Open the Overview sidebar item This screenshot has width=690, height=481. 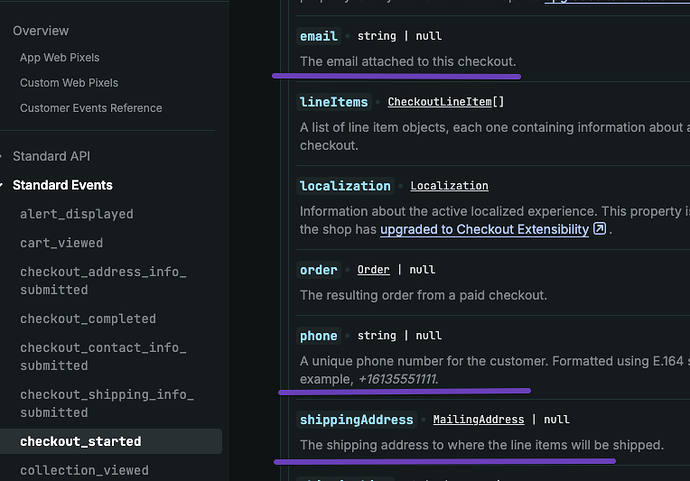coord(41,31)
